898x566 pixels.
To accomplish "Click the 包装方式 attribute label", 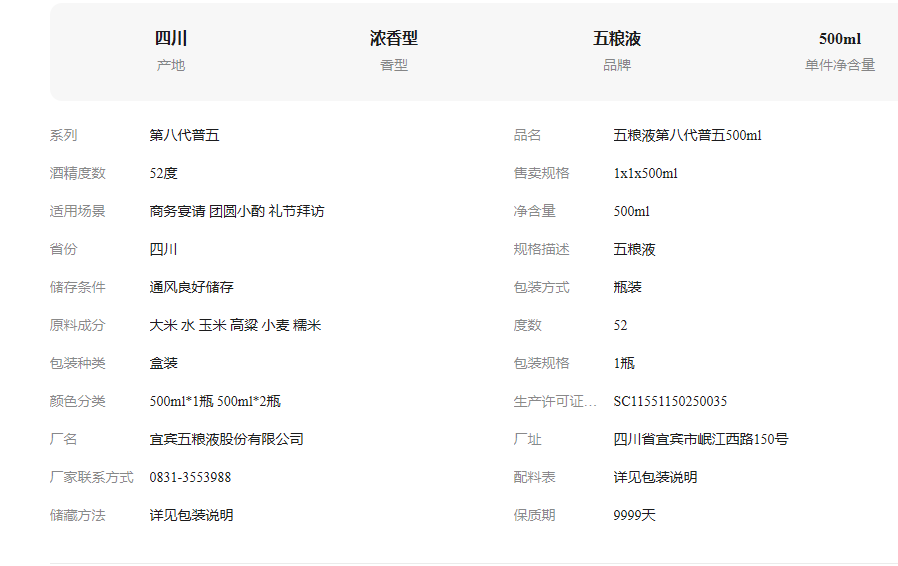I will (x=541, y=287).
